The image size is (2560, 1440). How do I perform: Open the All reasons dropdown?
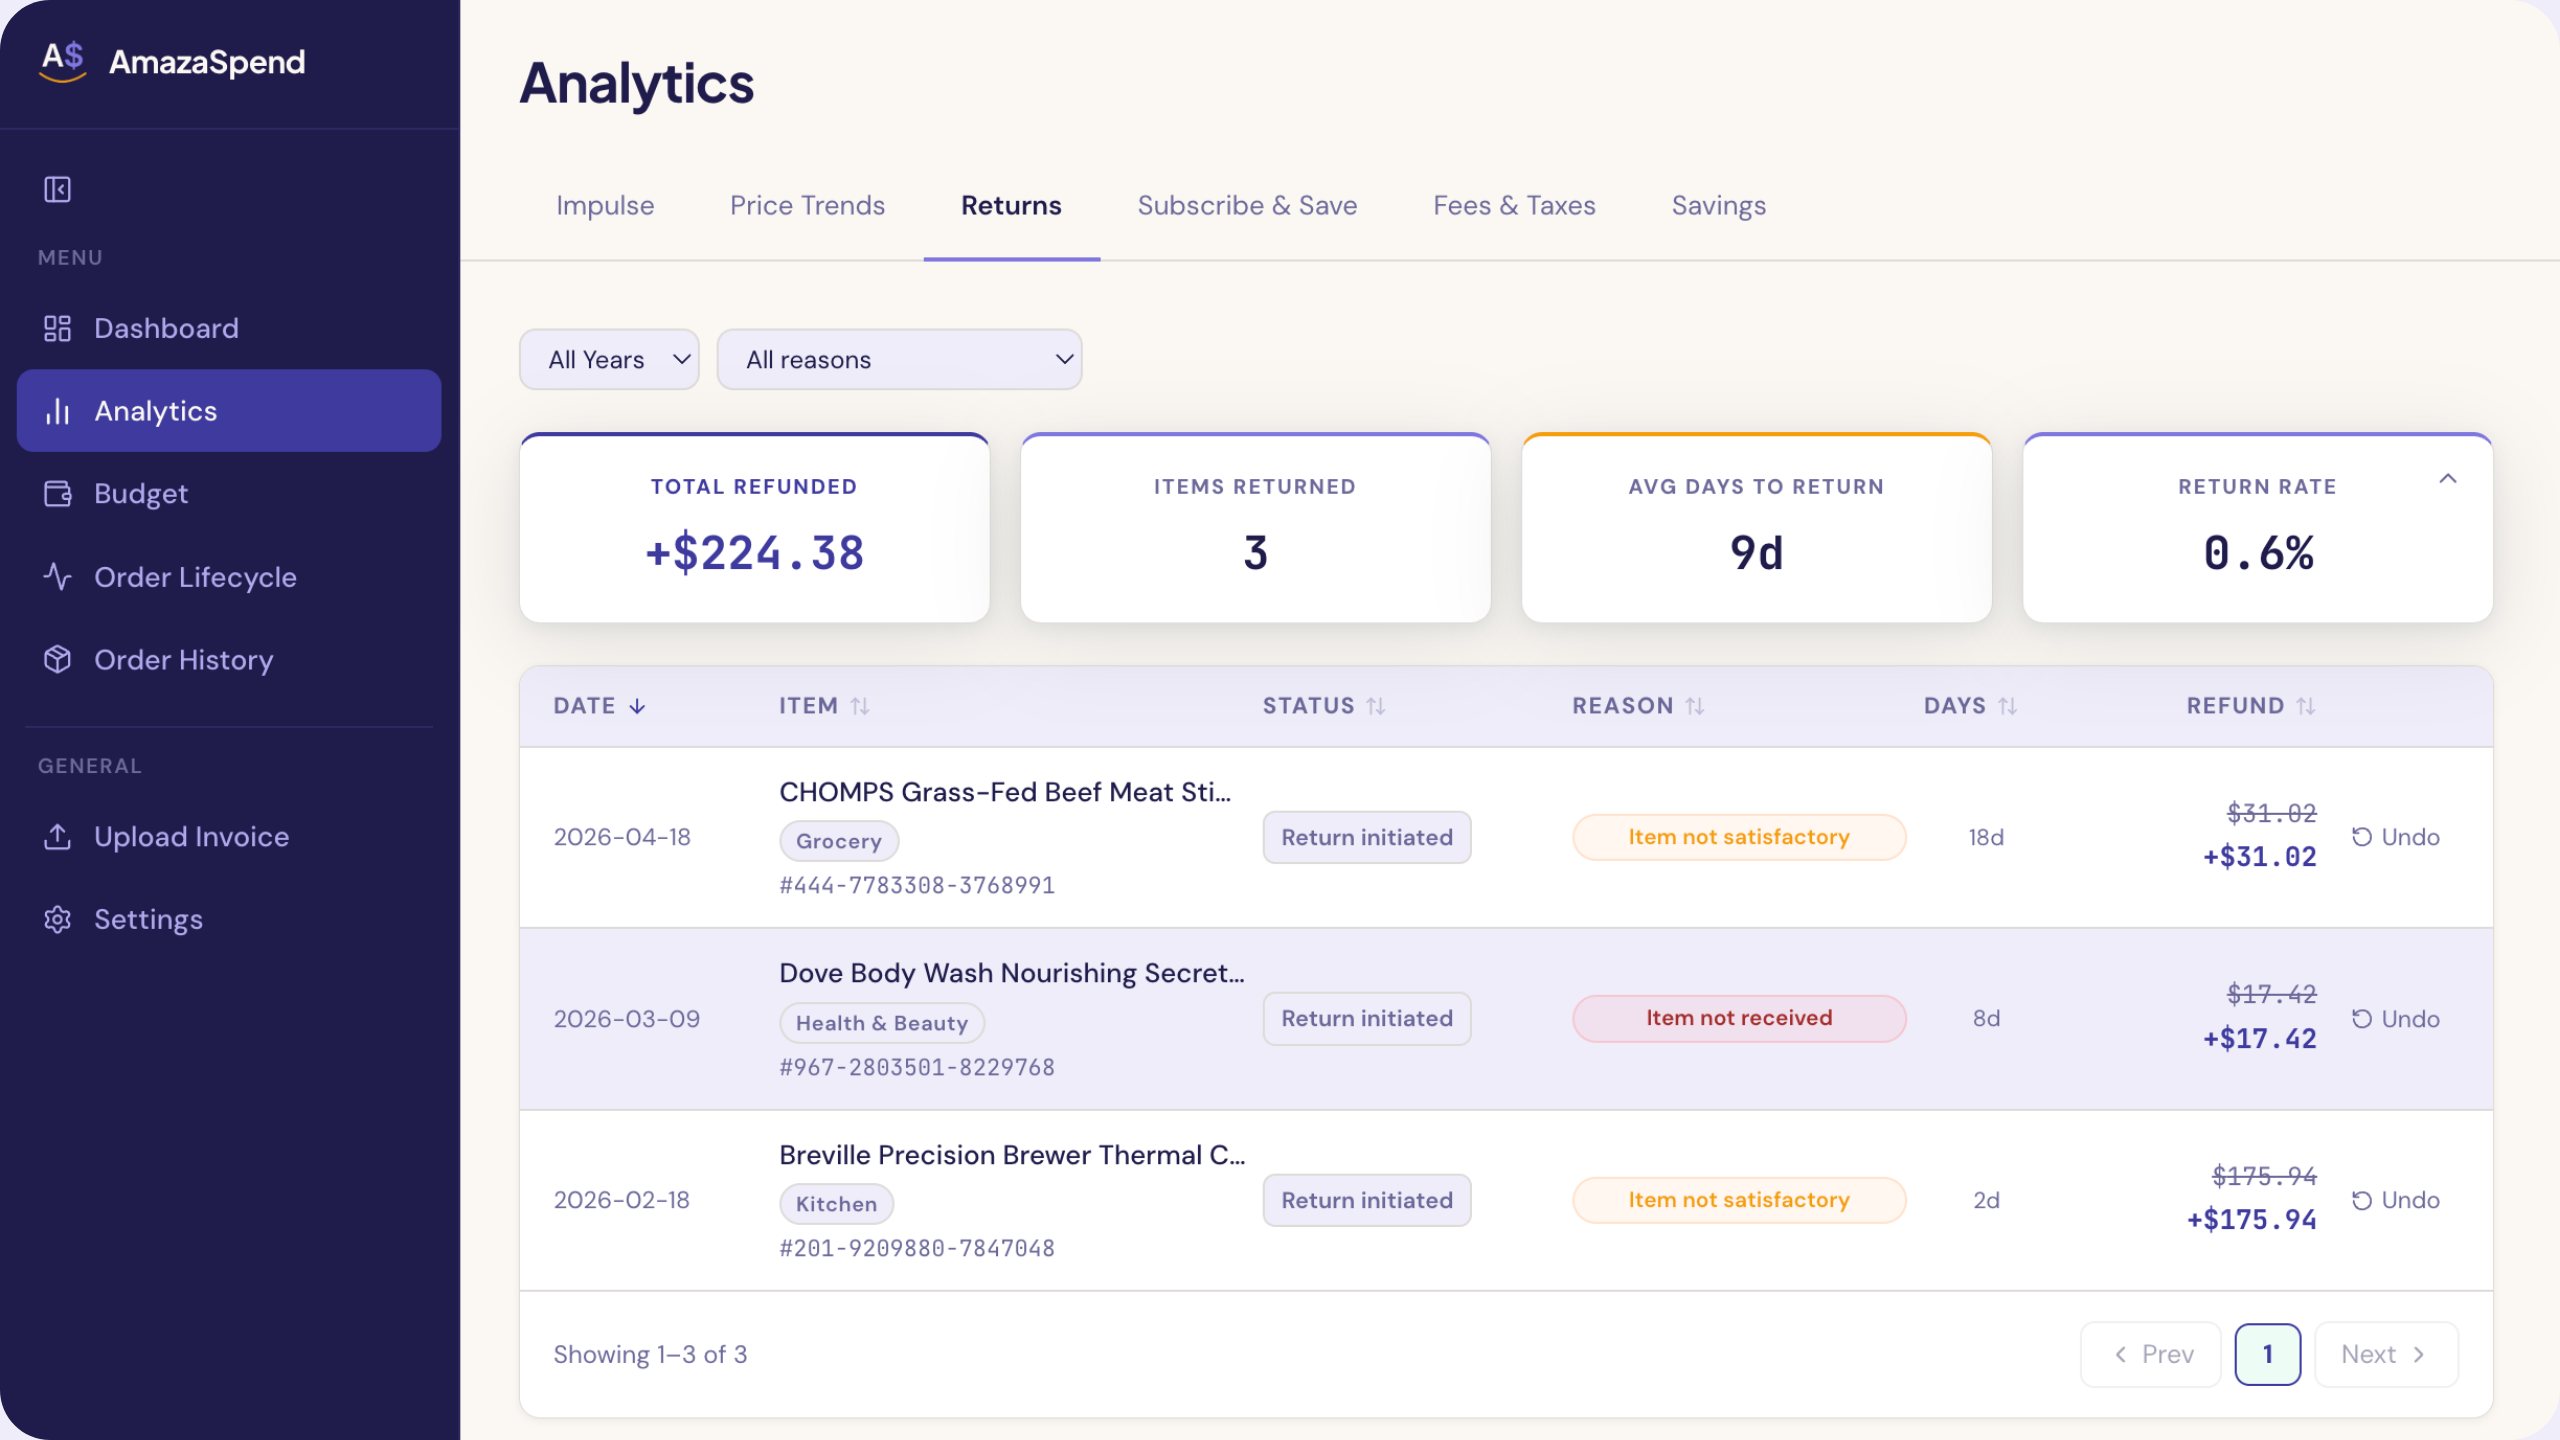pyautogui.click(x=899, y=360)
